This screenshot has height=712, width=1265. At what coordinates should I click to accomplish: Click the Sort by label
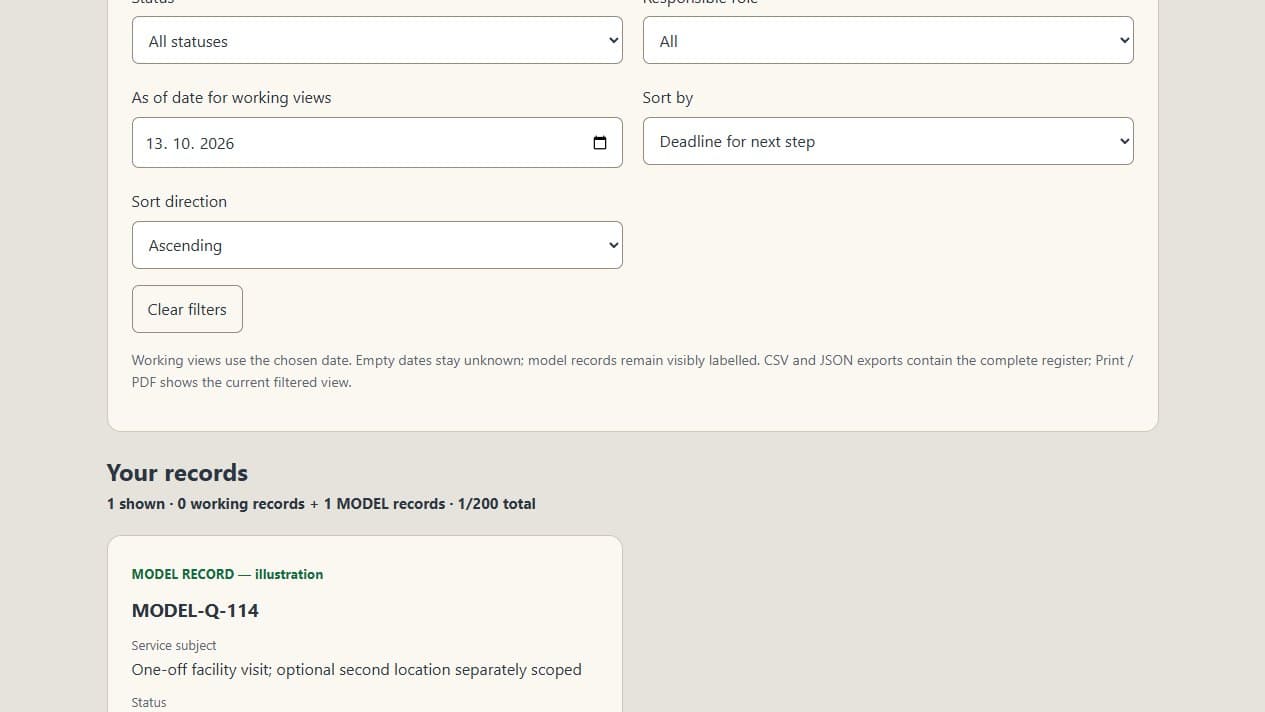(x=668, y=98)
